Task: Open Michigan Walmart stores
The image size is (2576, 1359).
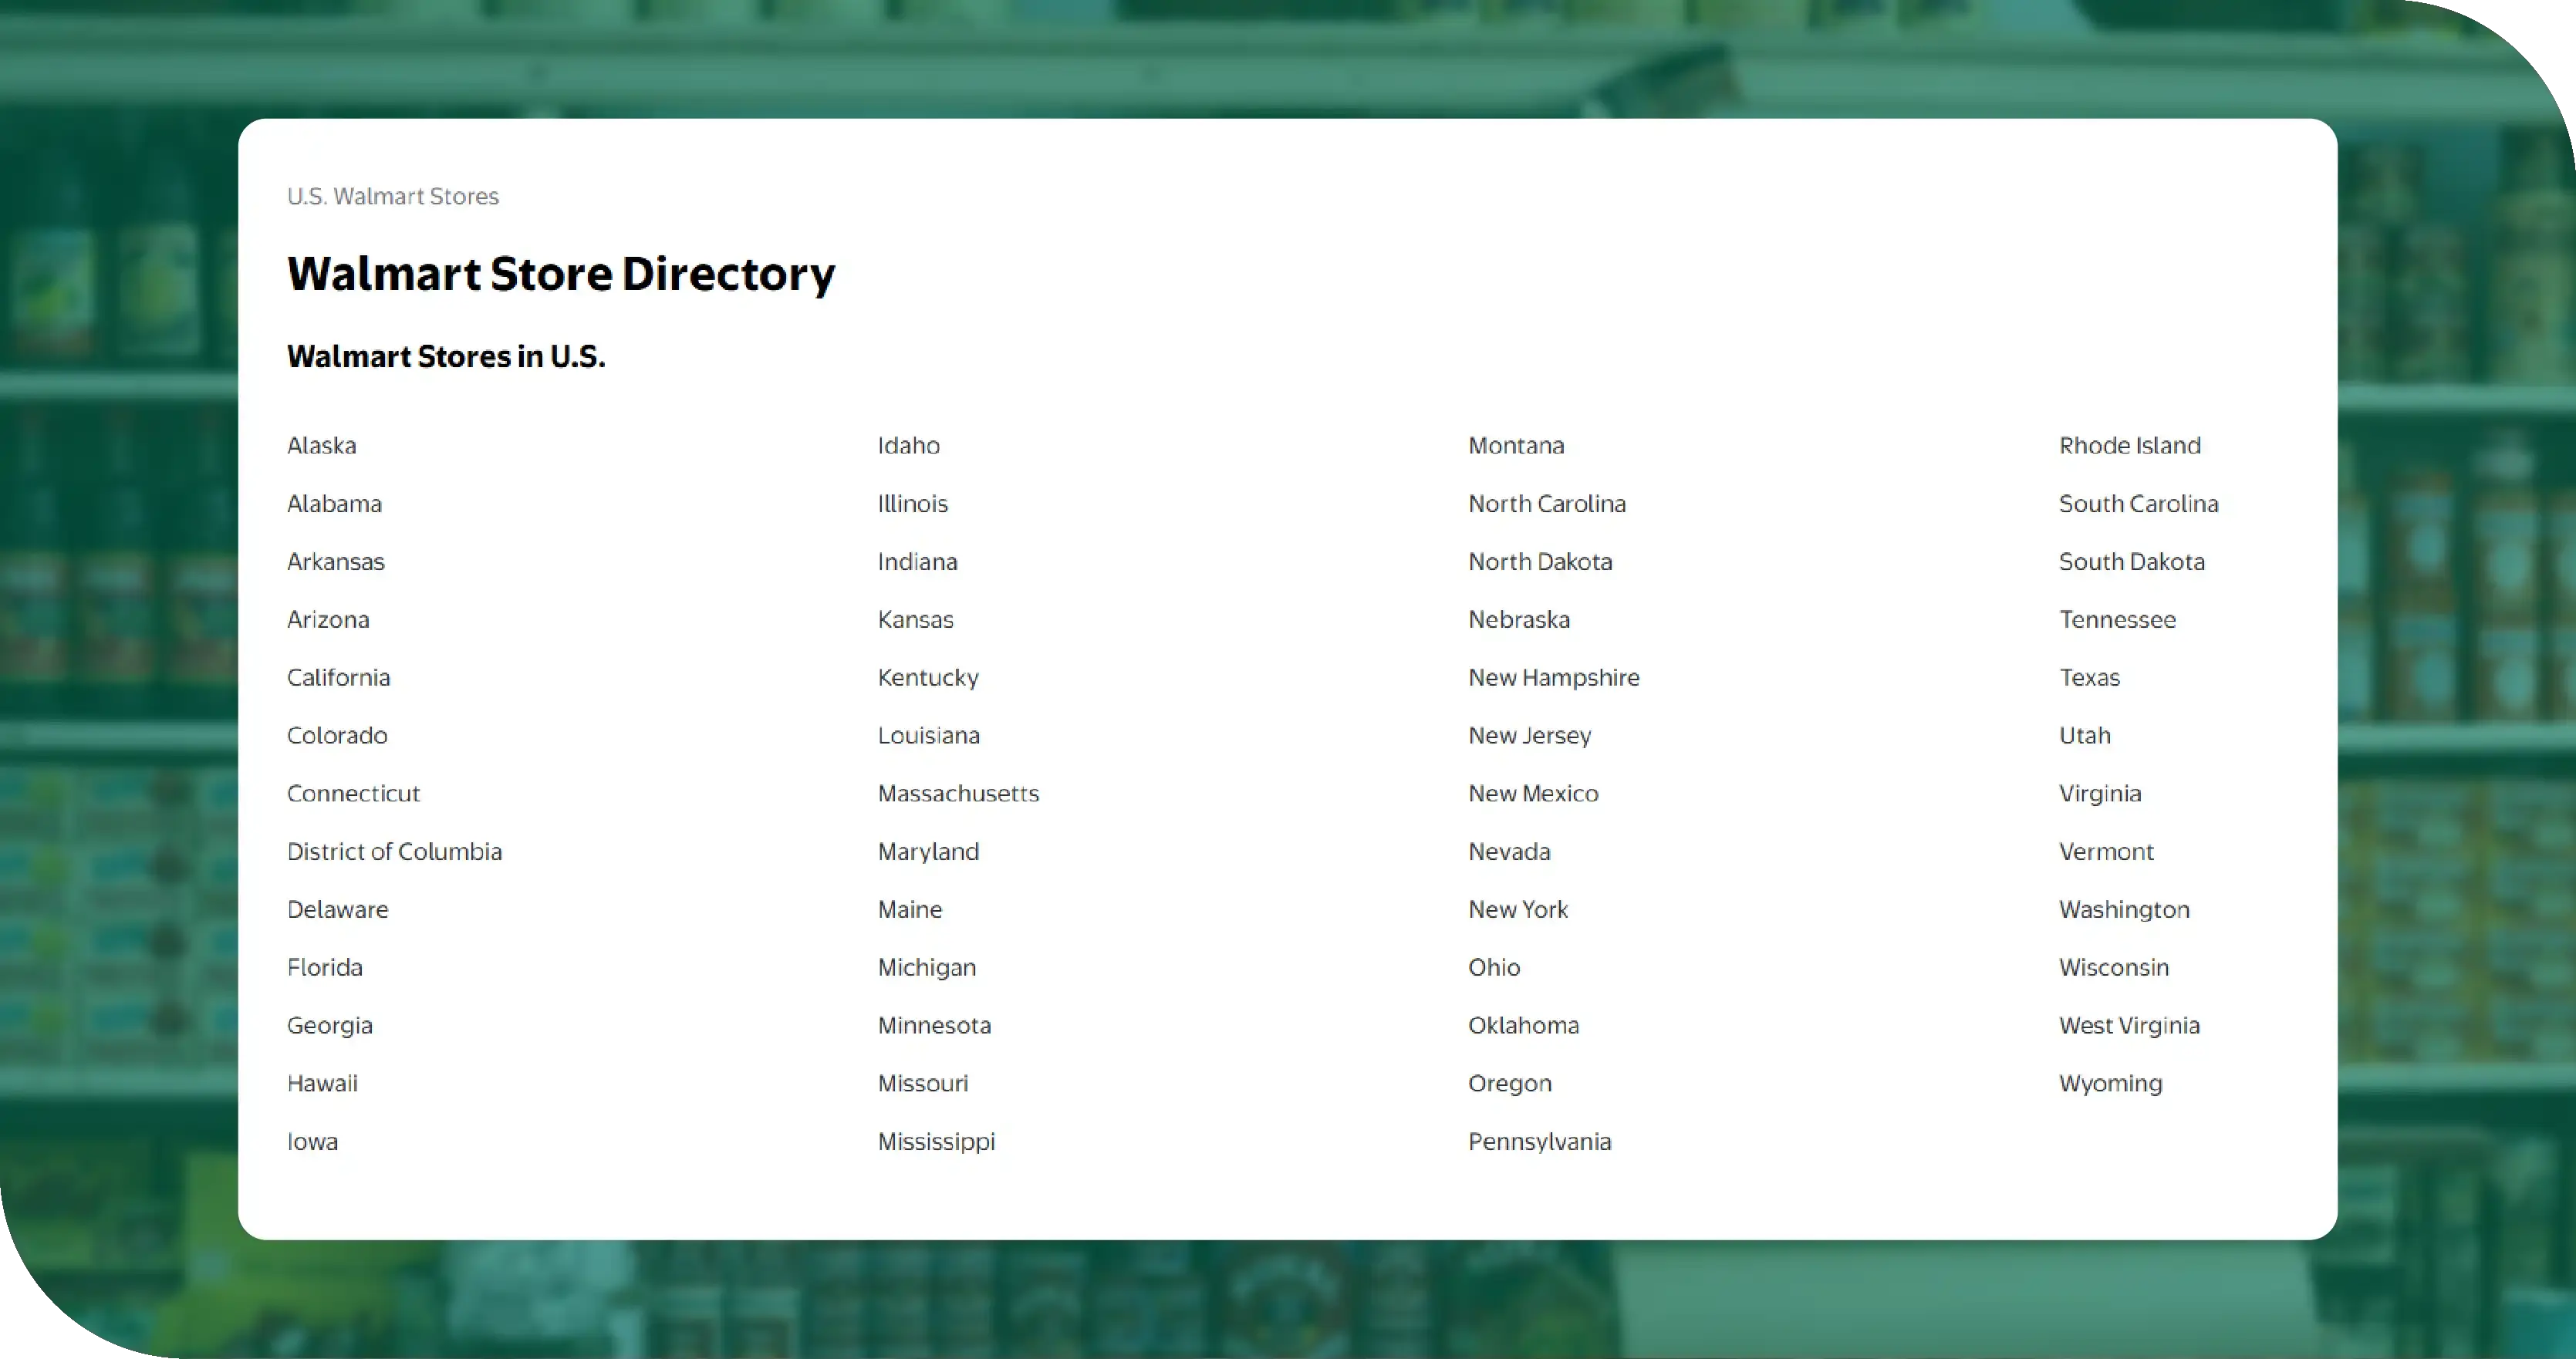Action: [927, 967]
